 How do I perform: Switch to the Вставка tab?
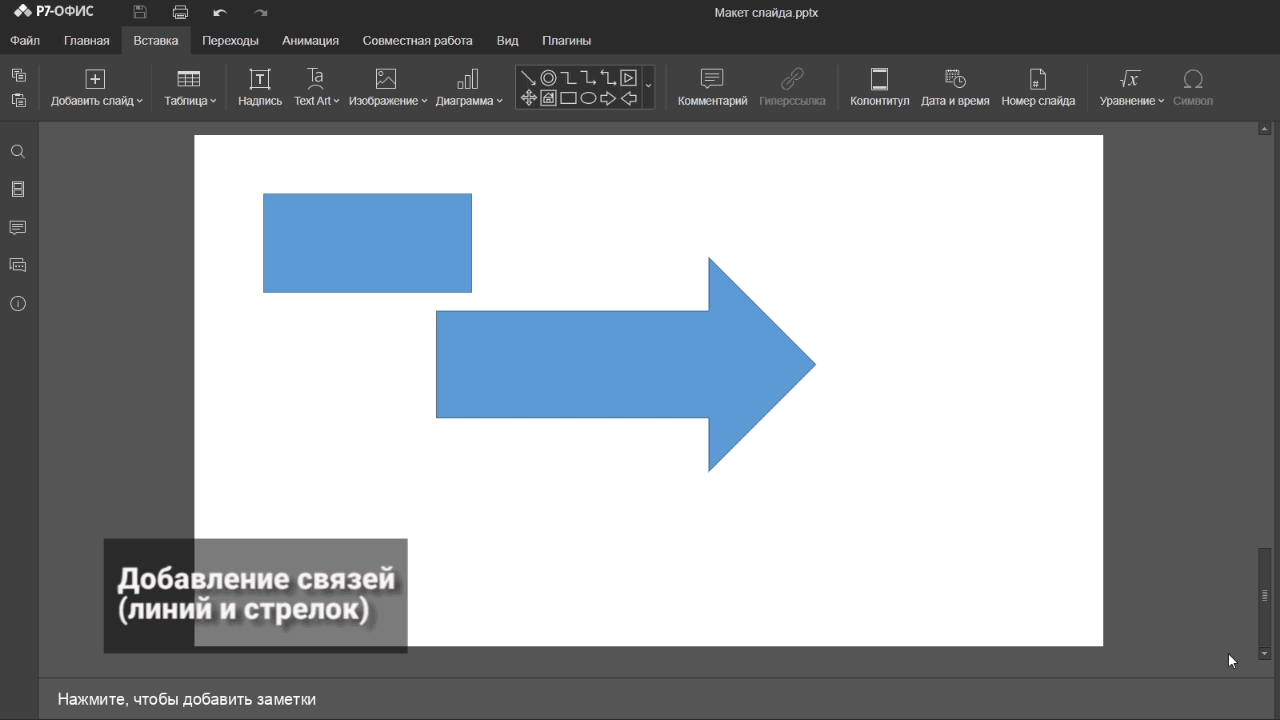[156, 41]
